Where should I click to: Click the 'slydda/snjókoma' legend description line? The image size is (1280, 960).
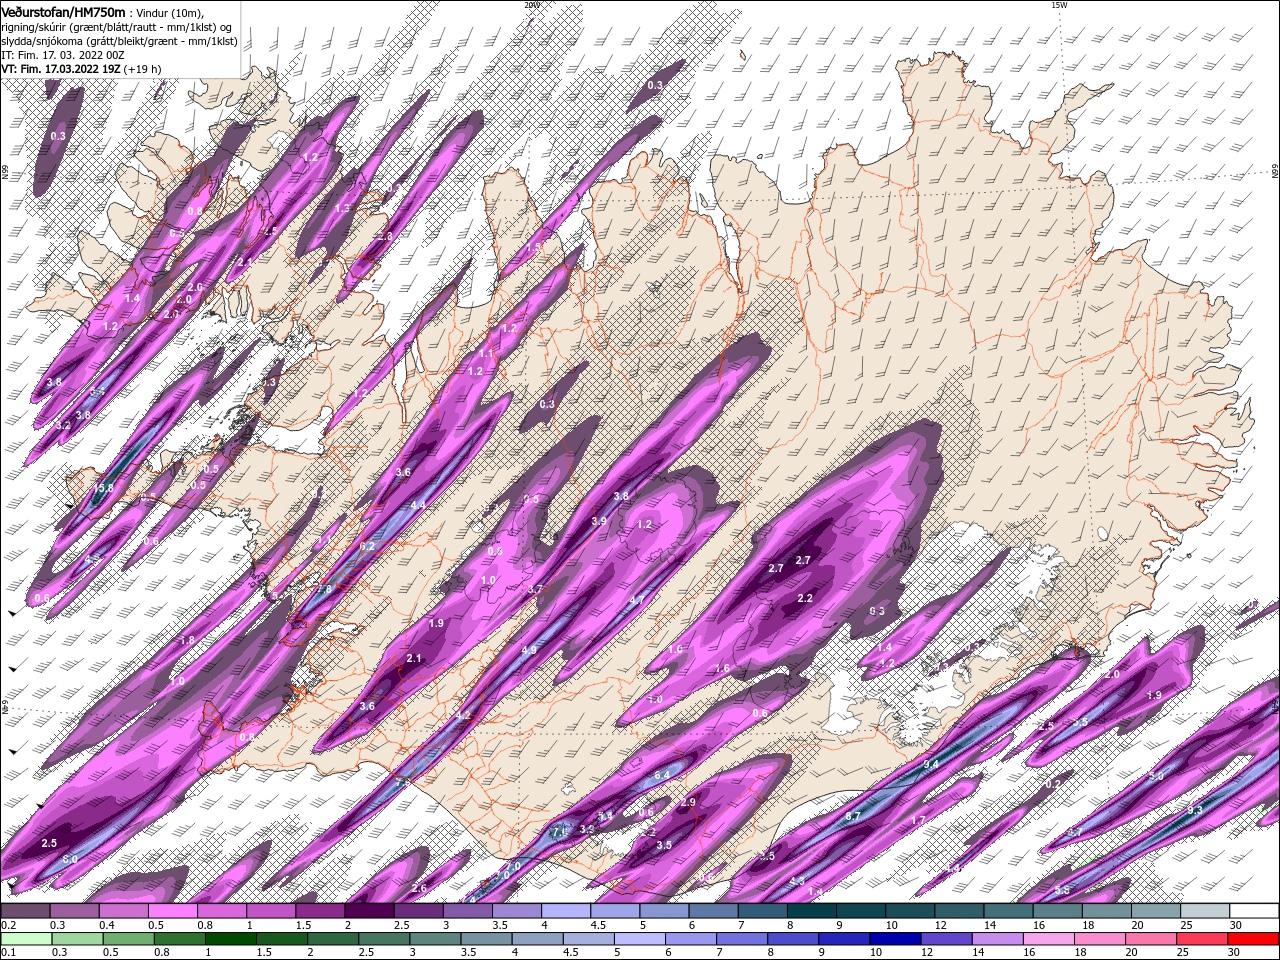(x=118, y=41)
